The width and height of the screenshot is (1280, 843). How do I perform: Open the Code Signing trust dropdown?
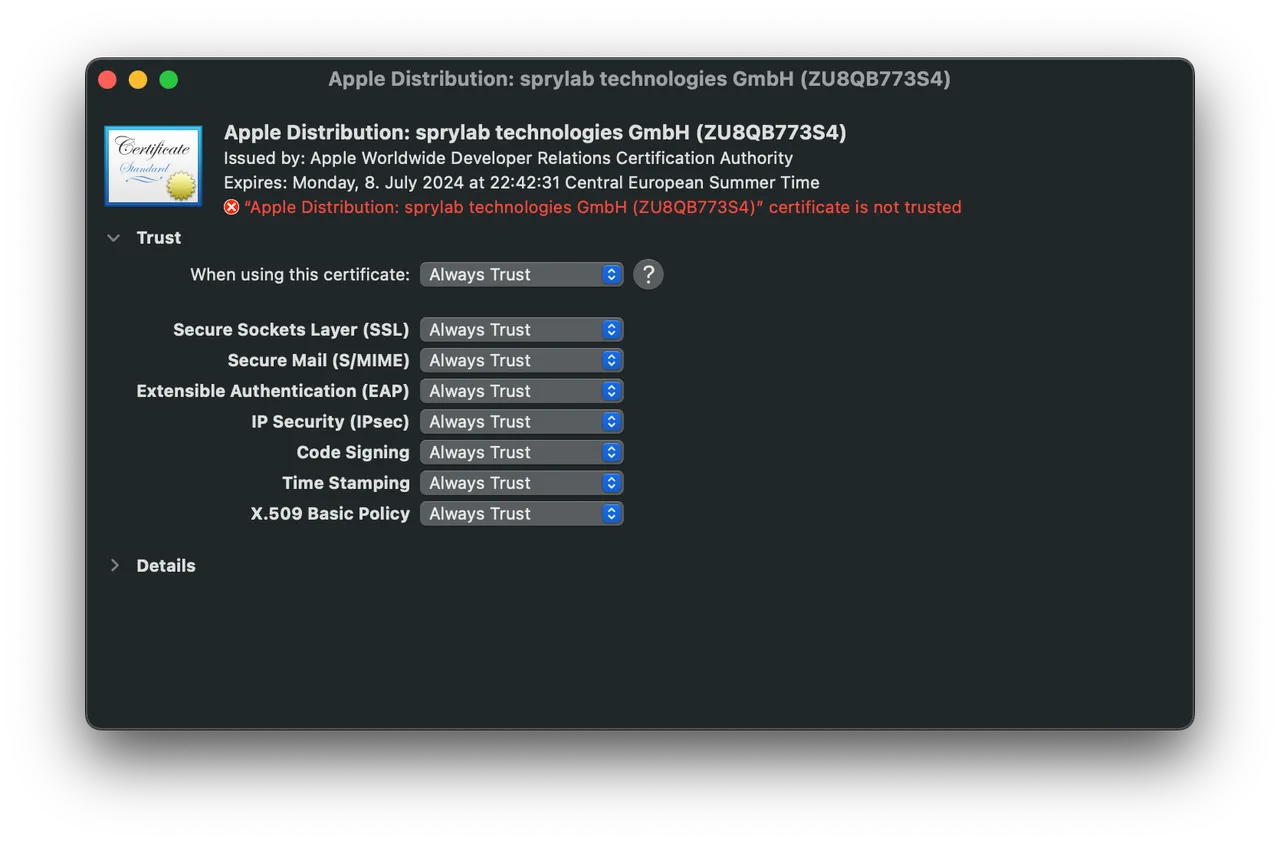521,452
